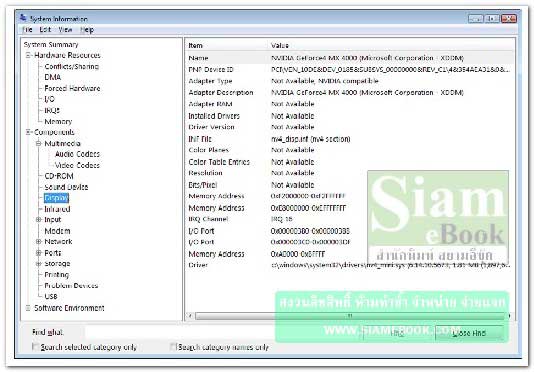This screenshot has width=534, height=372.
Task: Open the Edit menu
Action: [45, 30]
